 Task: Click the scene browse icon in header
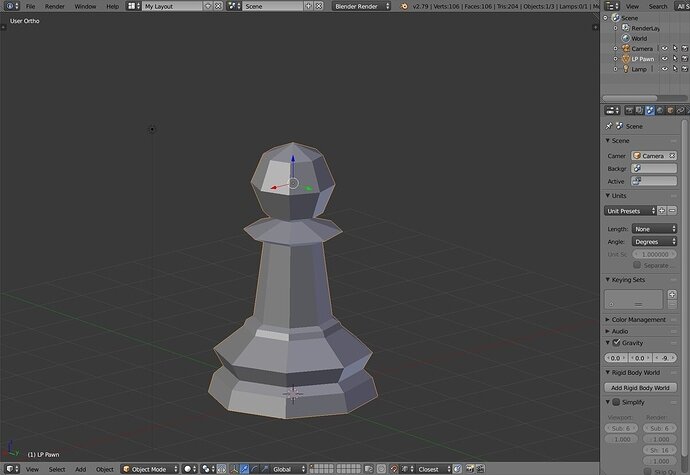click(234, 6)
